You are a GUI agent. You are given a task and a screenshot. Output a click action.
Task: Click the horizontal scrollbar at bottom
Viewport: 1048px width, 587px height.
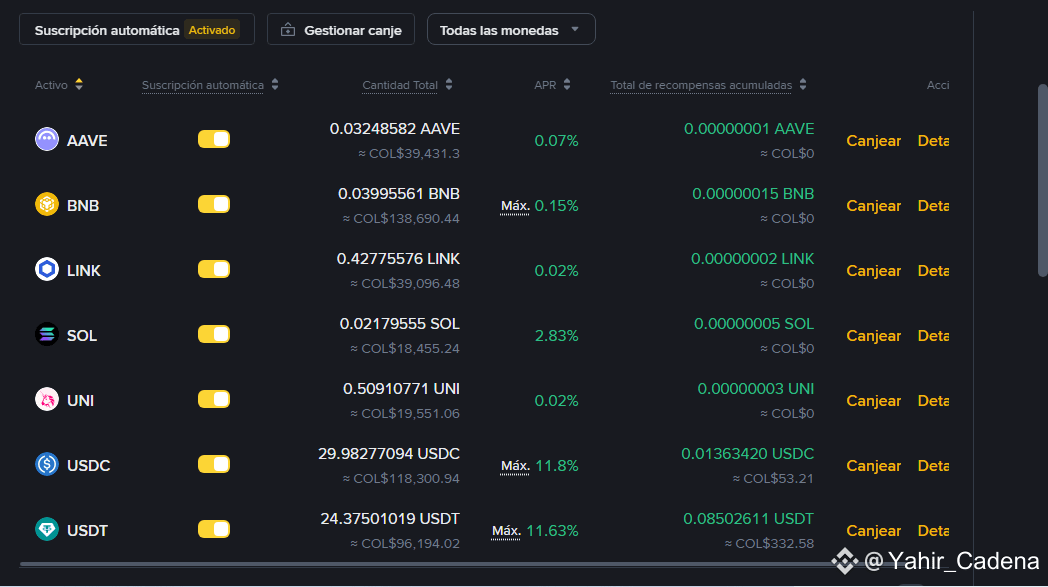[x=428, y=564]
